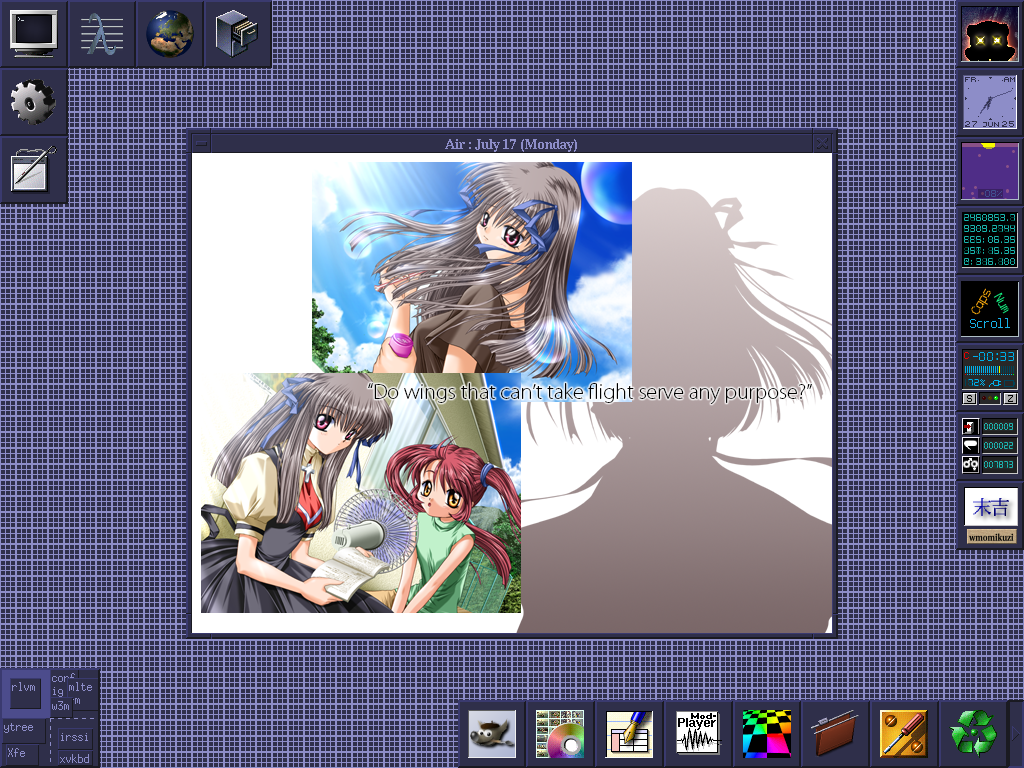Open the file cabinet drawer icon

point(238,33)
